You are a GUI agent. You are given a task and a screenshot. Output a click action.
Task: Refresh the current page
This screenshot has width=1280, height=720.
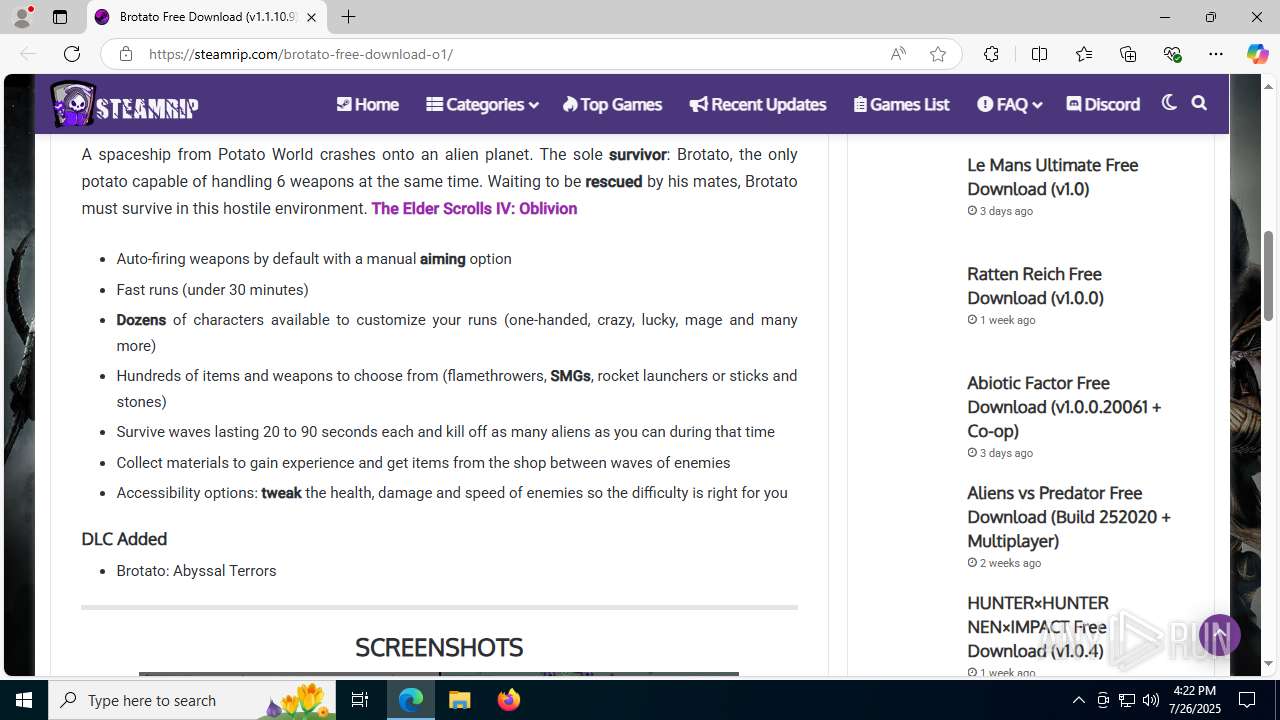[x=72, y=54]
